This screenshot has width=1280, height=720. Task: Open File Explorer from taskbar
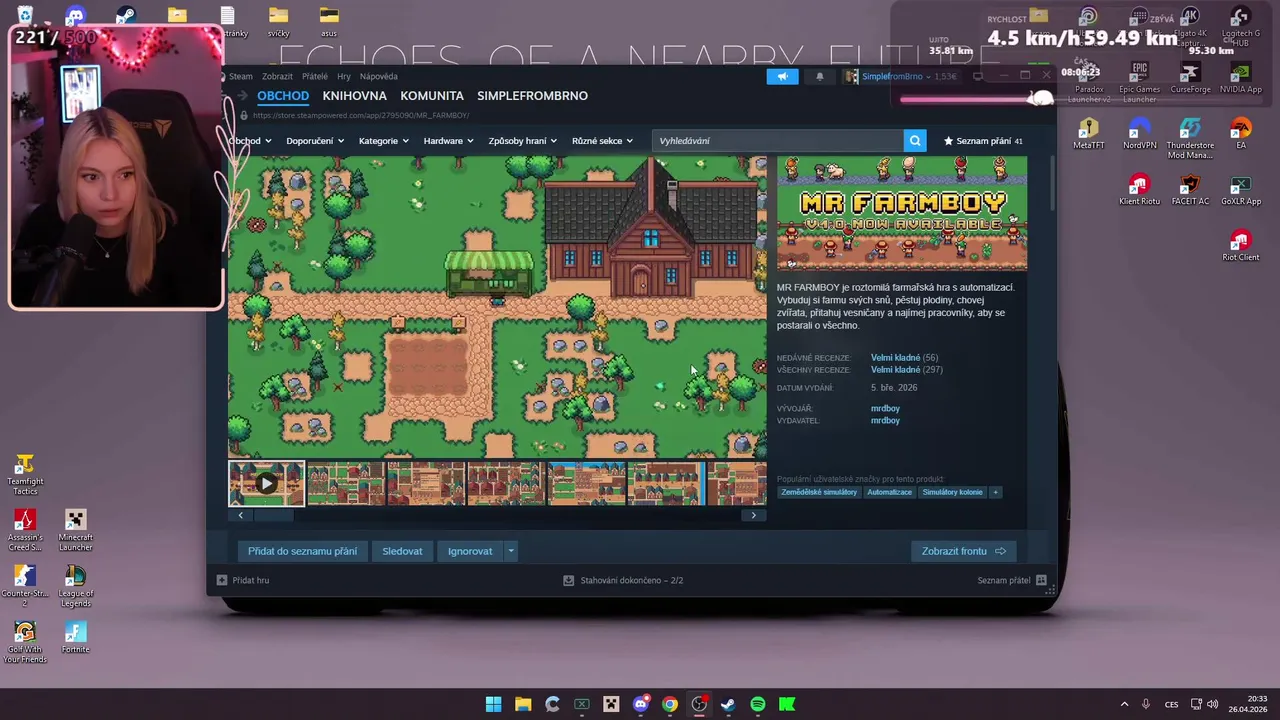pos(523,704)
